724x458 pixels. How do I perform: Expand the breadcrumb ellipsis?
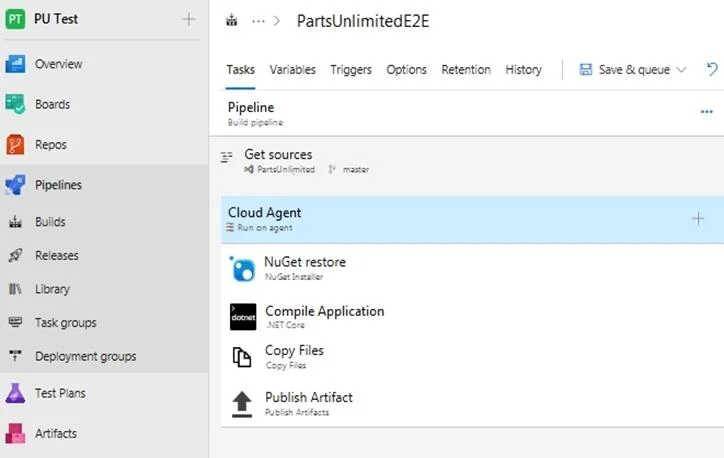pyautogui.click(x=259, y=21)
